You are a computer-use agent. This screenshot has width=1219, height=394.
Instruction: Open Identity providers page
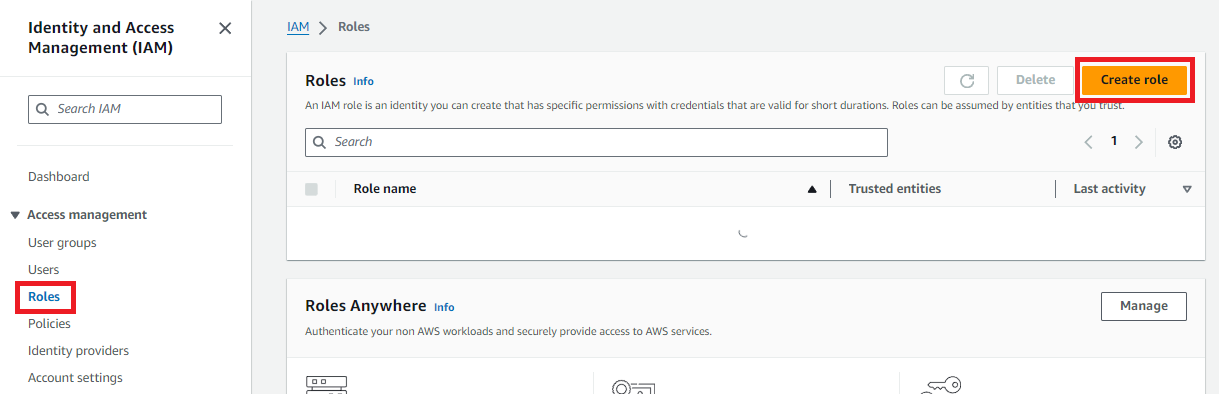point(78,351)
